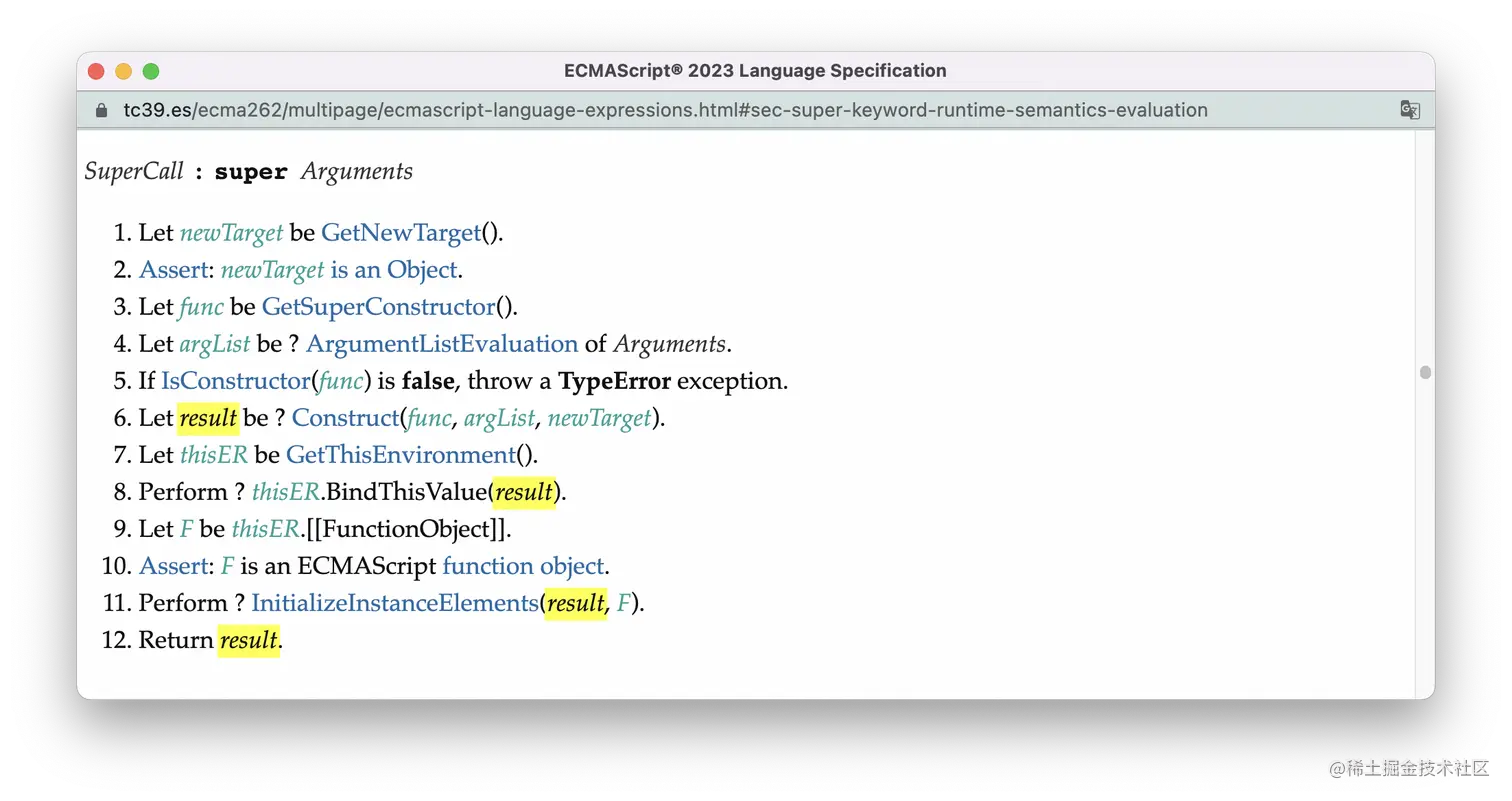
Task: Click the F variable in step 9
Action: tap(186, 529)
